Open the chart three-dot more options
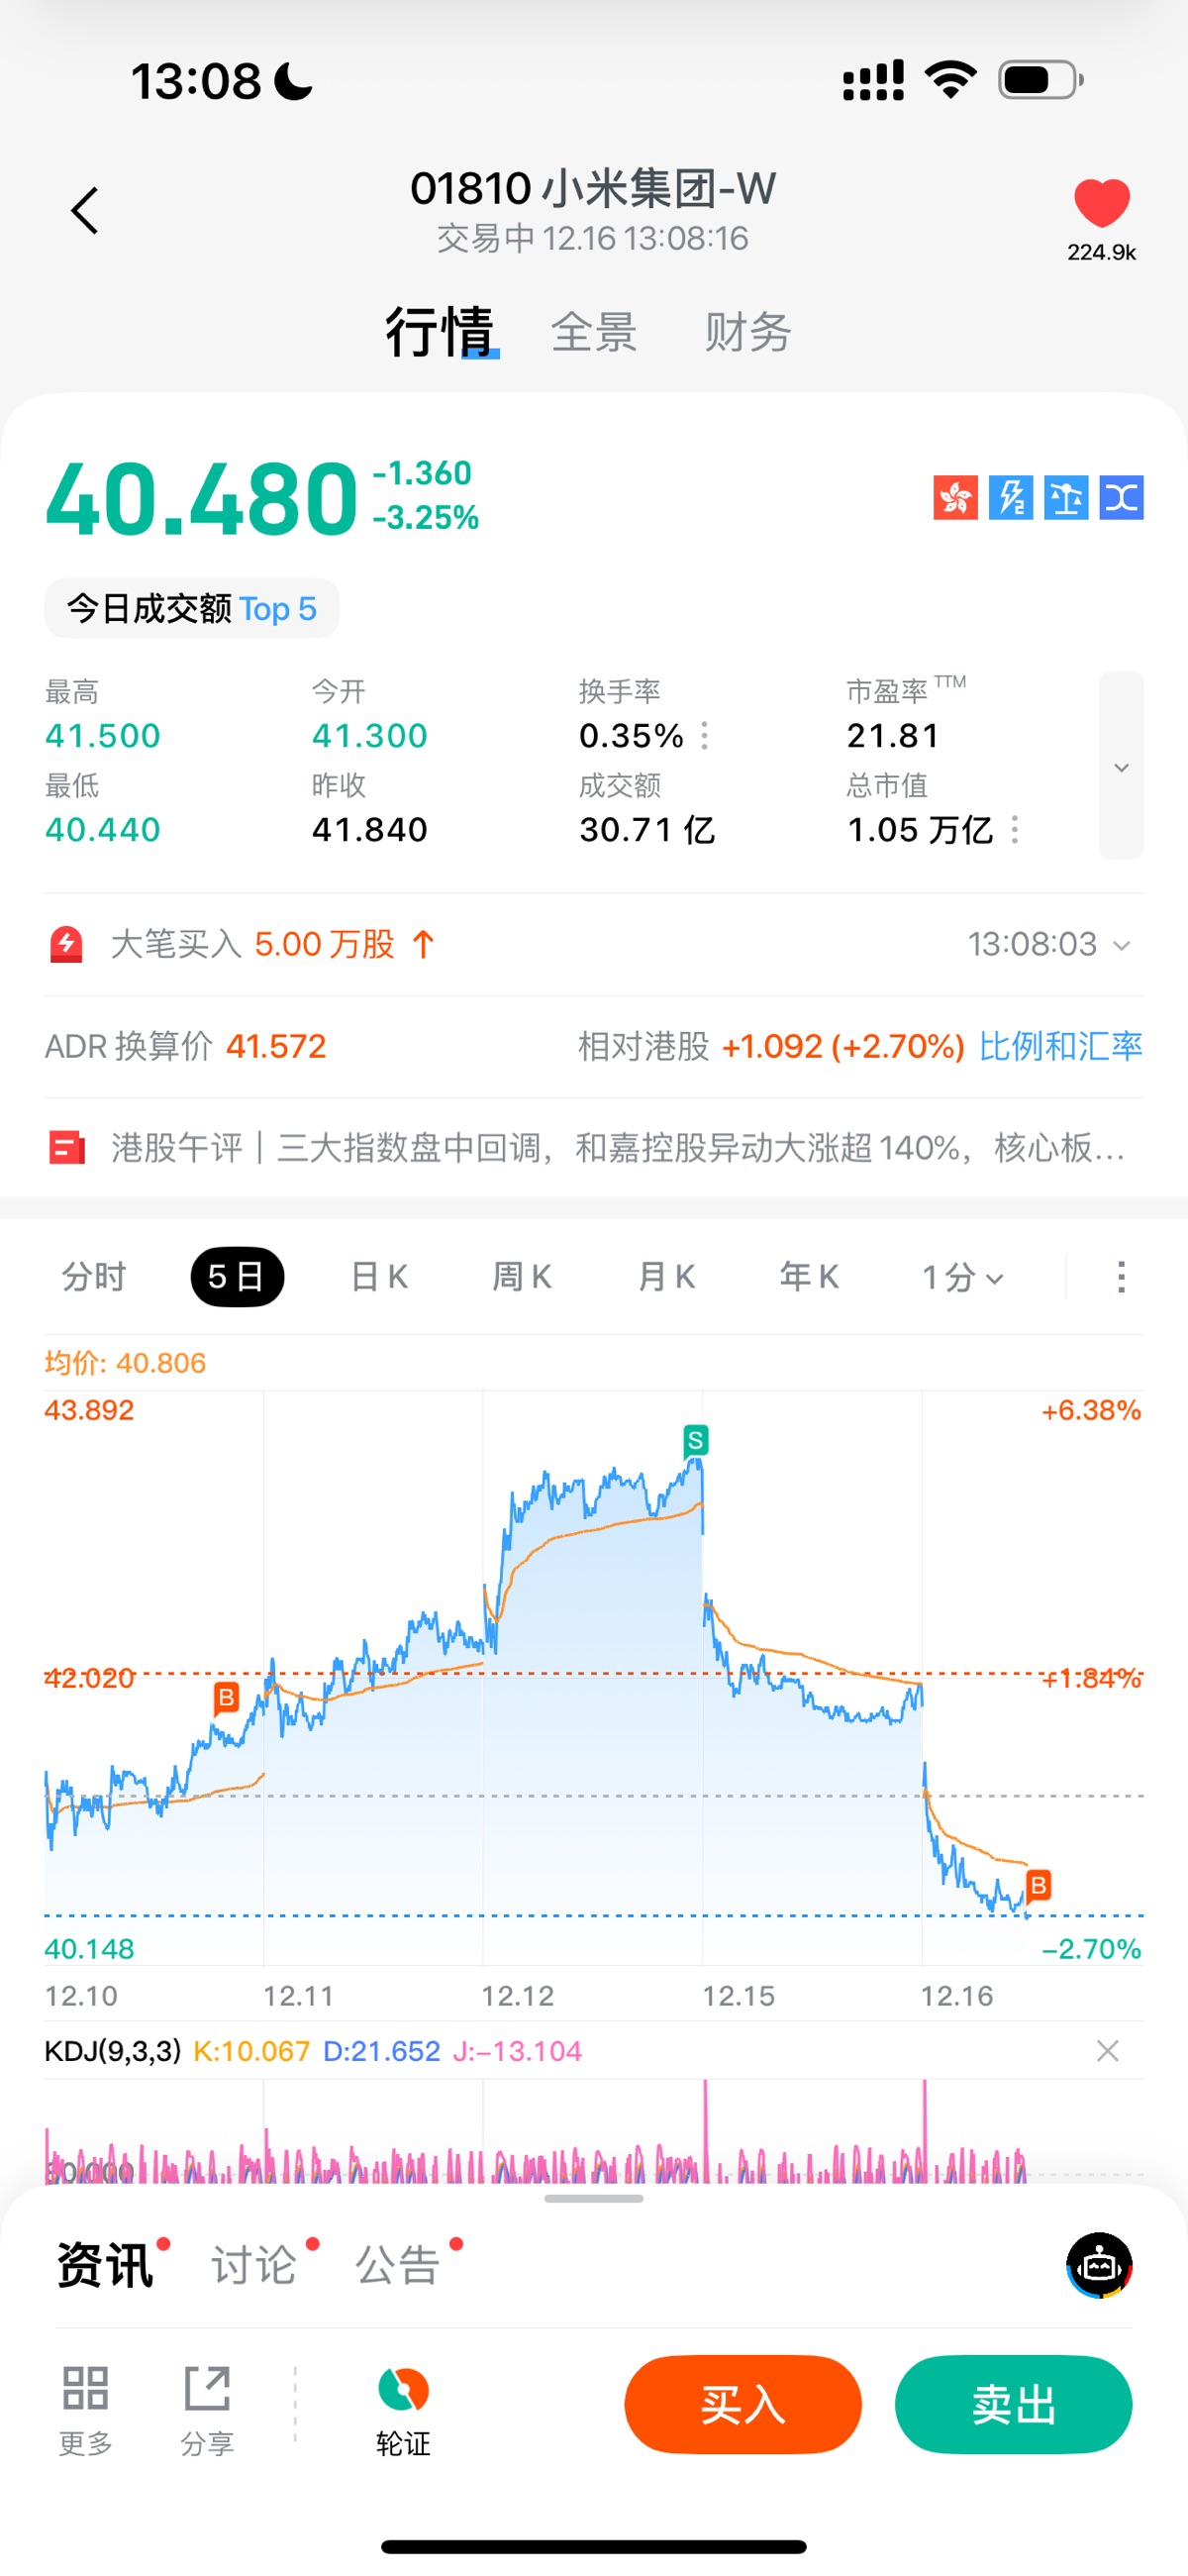 (1121, 1277)
